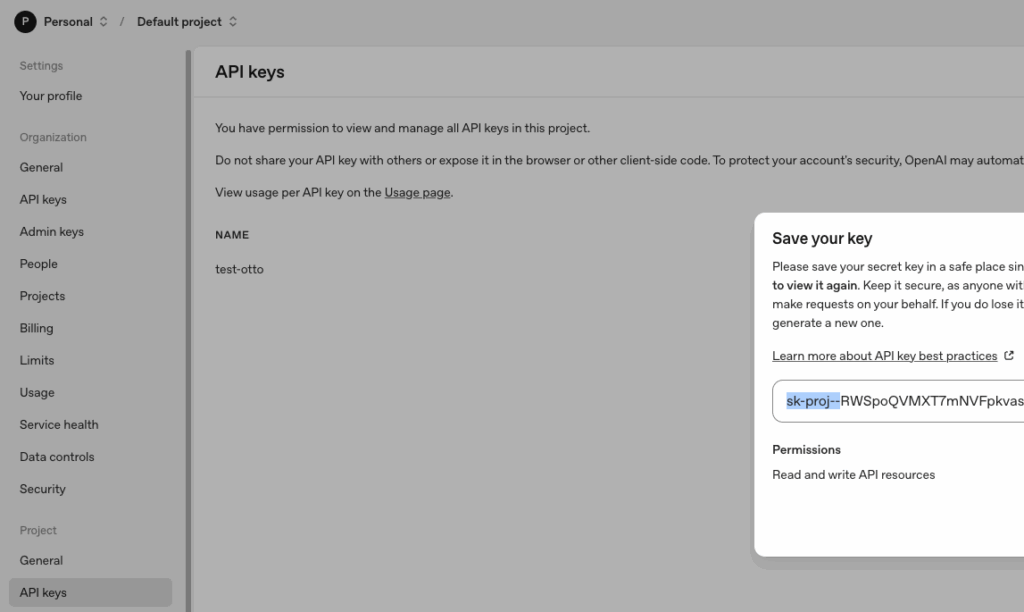Open project General settings
This screenshot has width=1024, height=612.
(41, 560)
